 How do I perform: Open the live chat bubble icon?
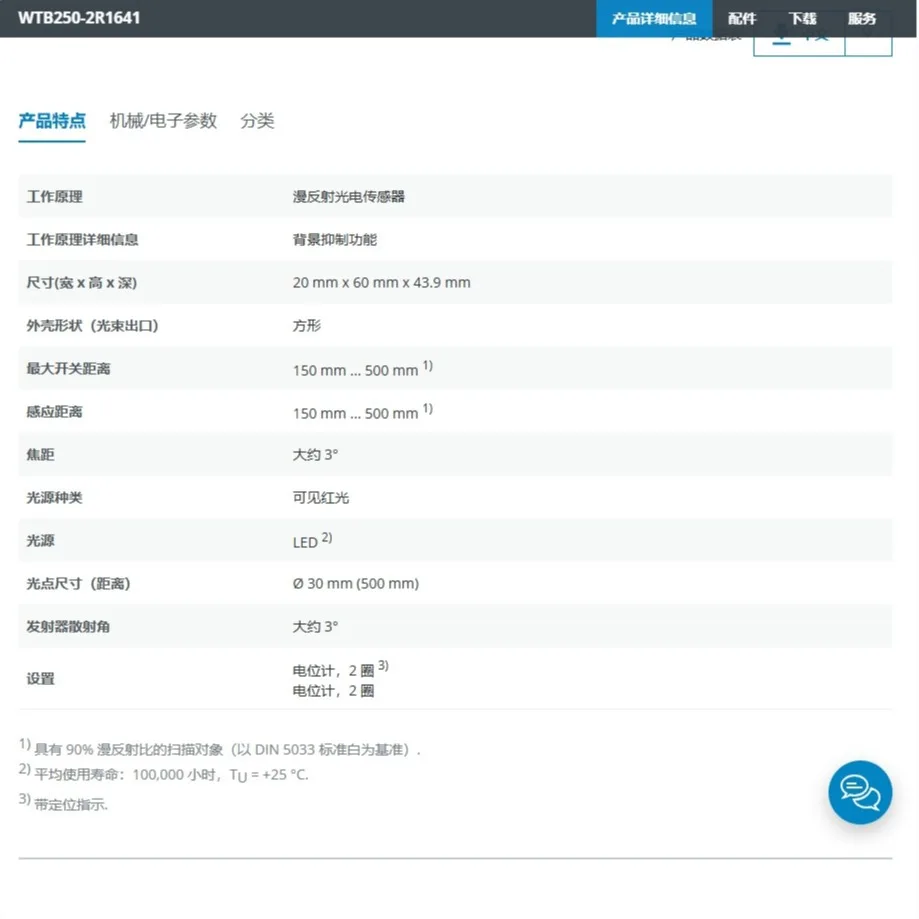860,792
